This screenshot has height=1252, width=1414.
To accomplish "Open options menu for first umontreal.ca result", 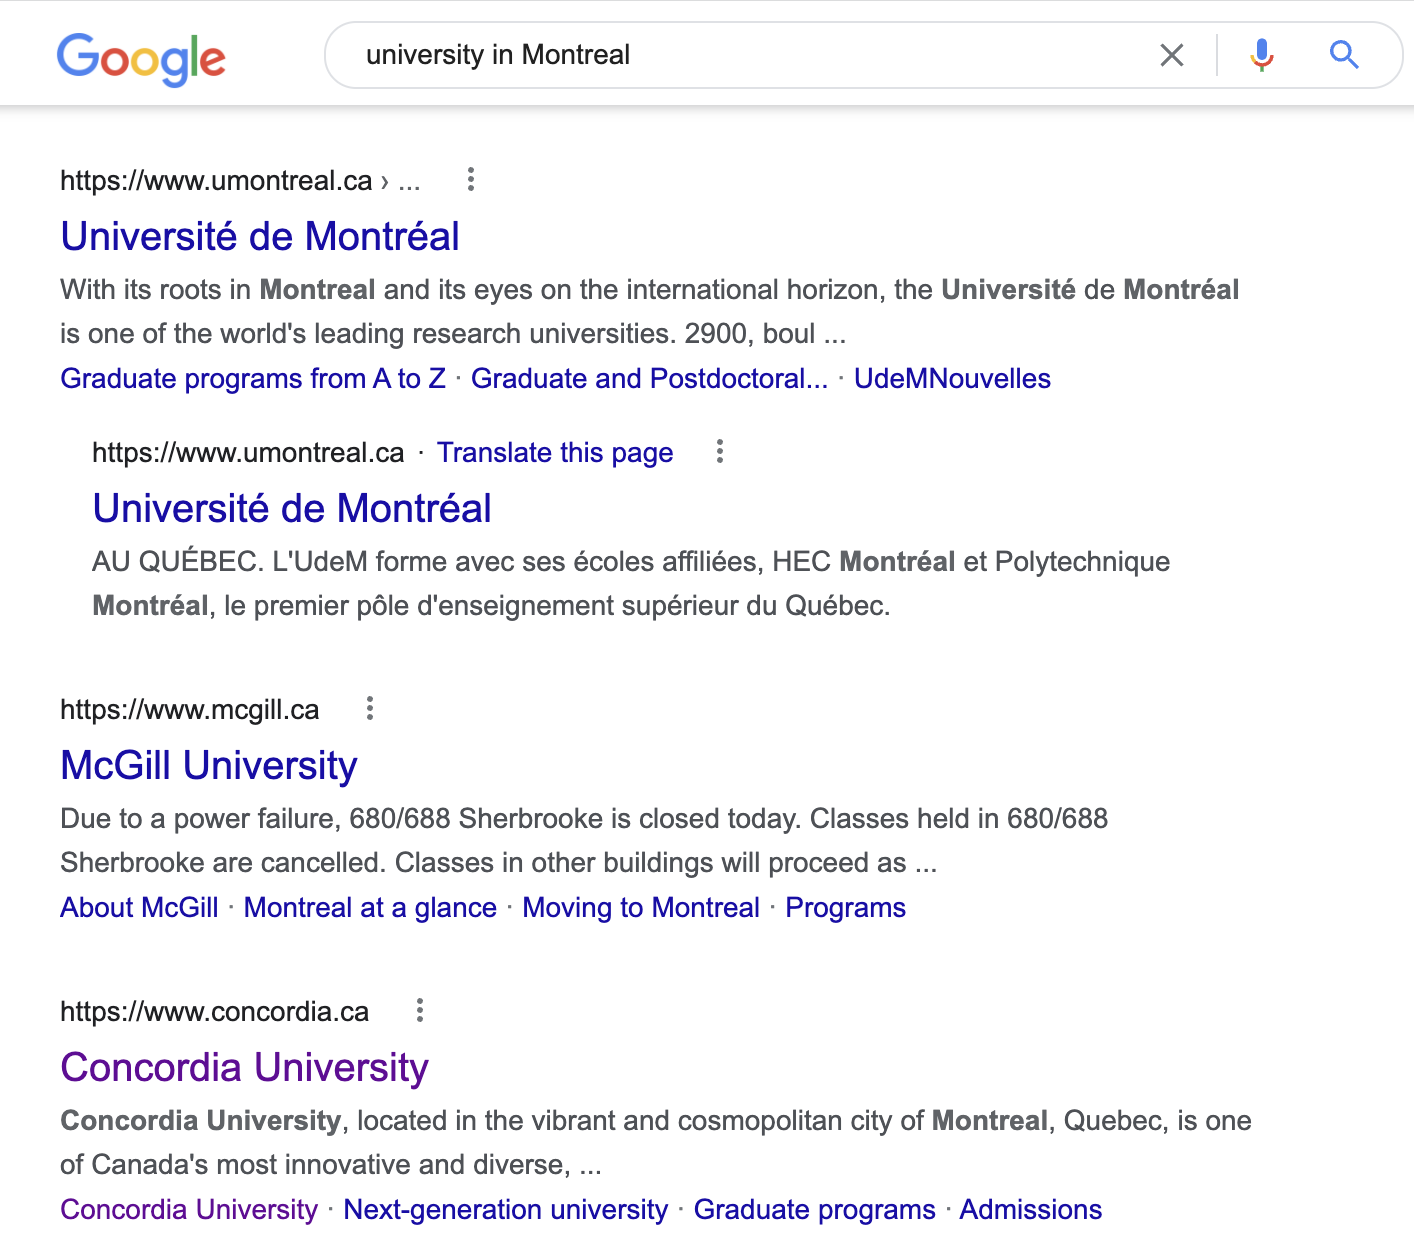I will click(471, 180).
